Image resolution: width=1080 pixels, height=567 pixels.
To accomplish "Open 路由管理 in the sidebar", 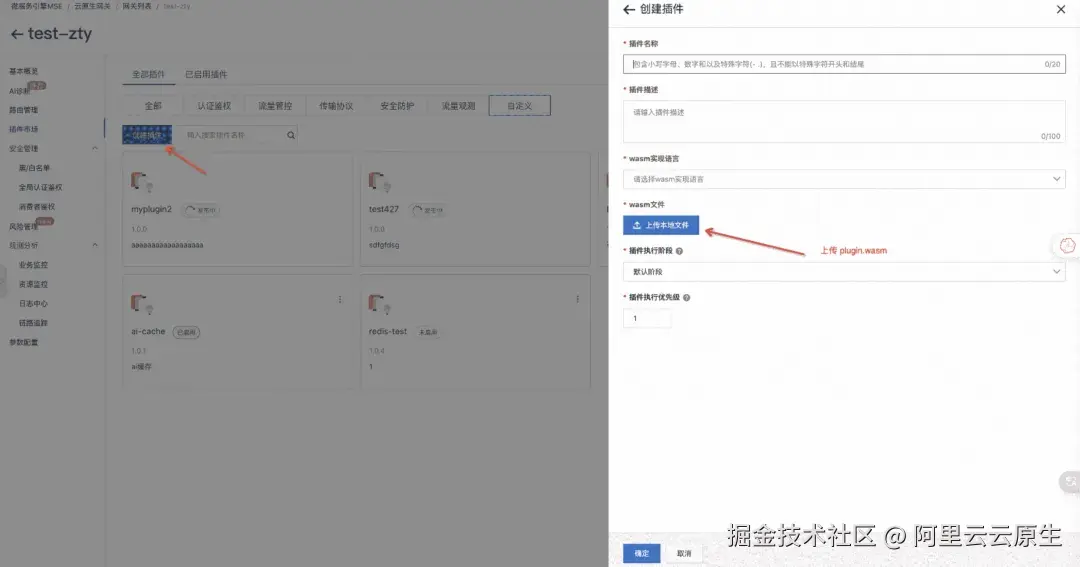I will point(23,110).
